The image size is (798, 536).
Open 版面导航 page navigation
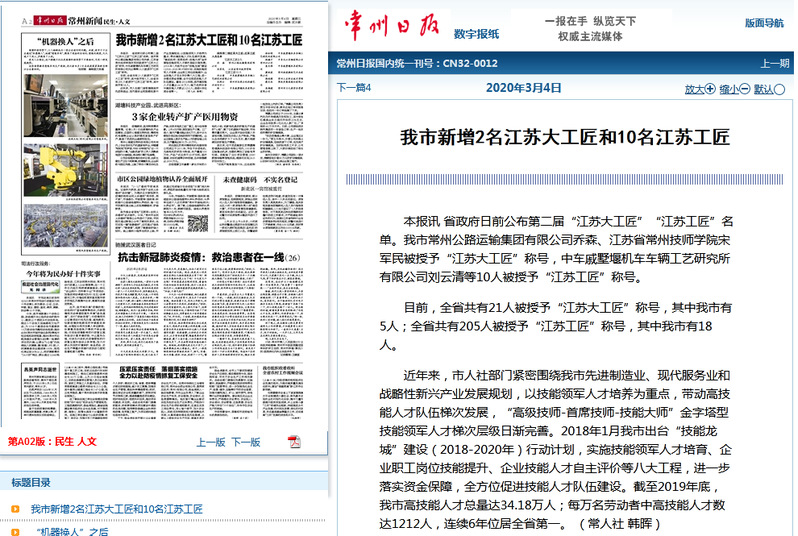click(764, 23)
